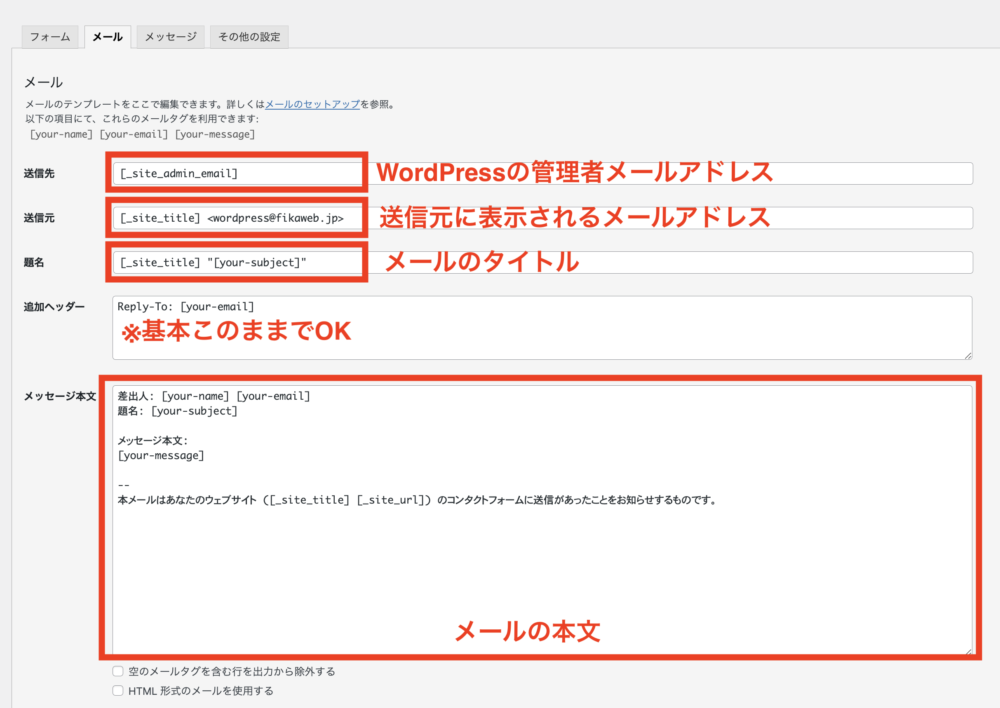Open the メールのセットアップ link

pos(312,104)
